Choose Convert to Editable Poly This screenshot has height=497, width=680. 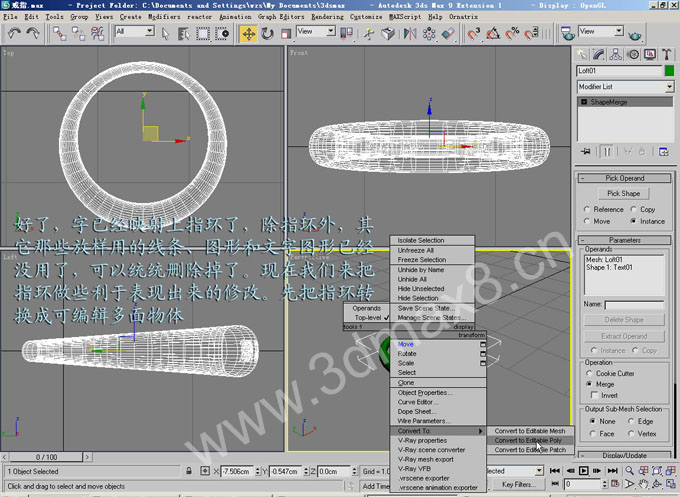coord(528,440)
